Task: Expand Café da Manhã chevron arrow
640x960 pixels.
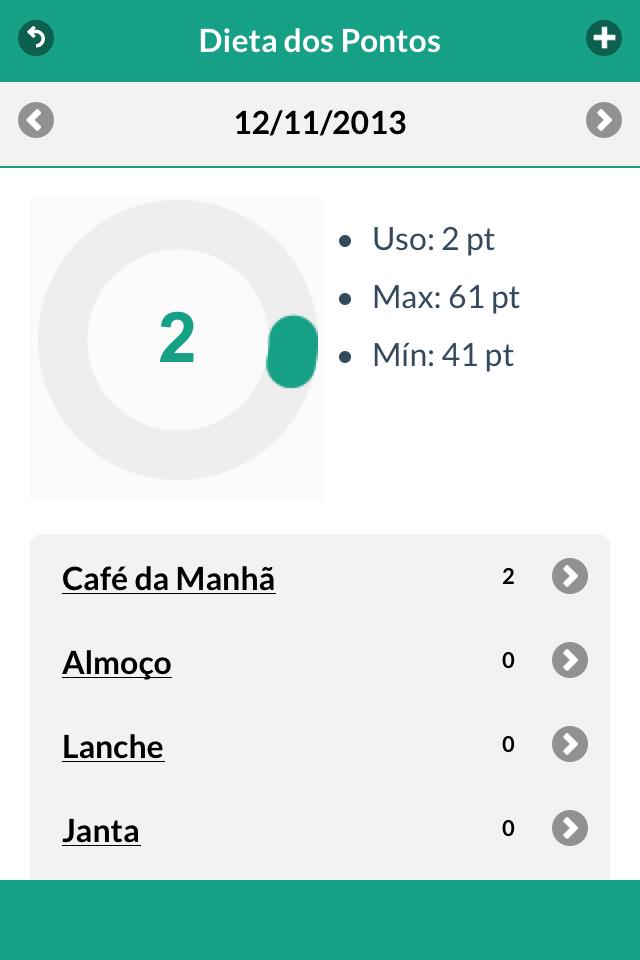Action: tap(570, 576)
